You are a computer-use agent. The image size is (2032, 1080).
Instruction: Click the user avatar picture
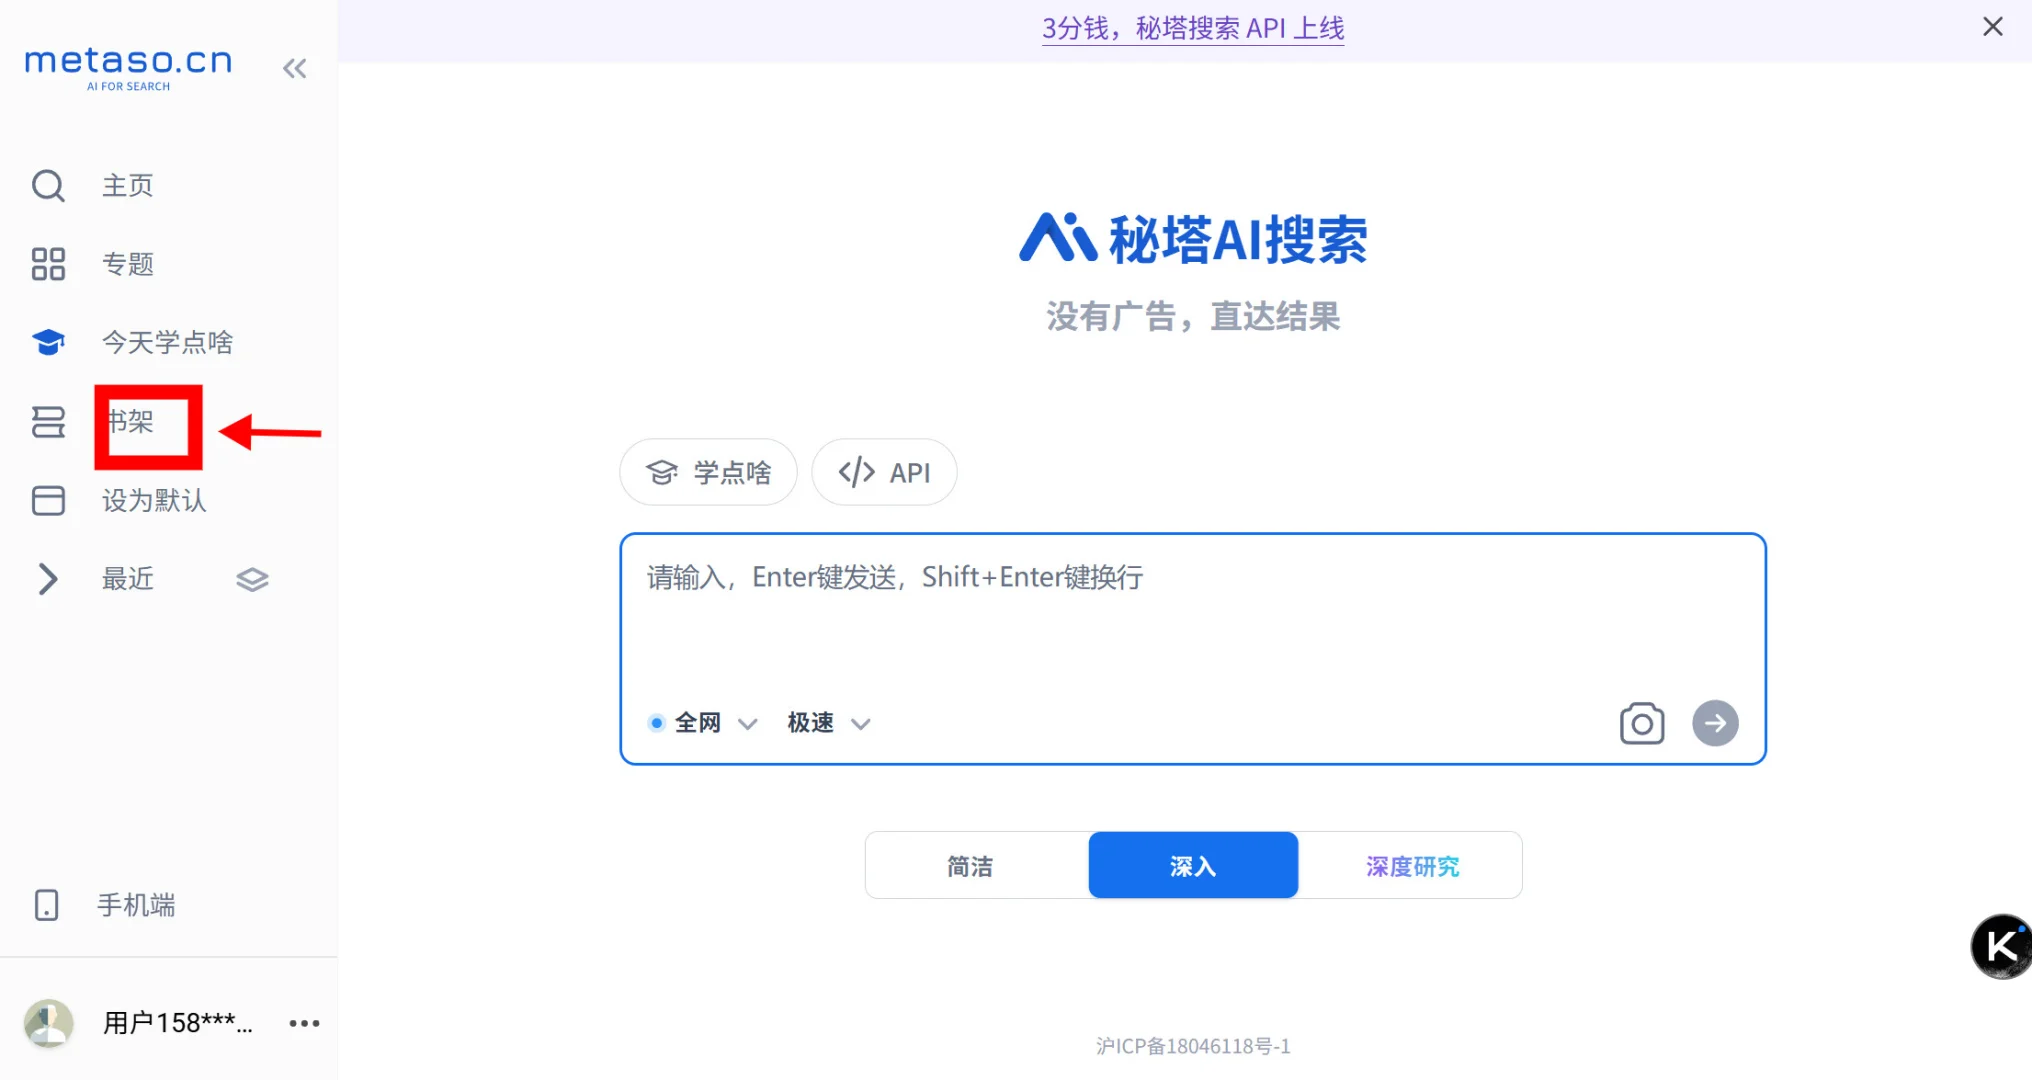click(49, 1023)
